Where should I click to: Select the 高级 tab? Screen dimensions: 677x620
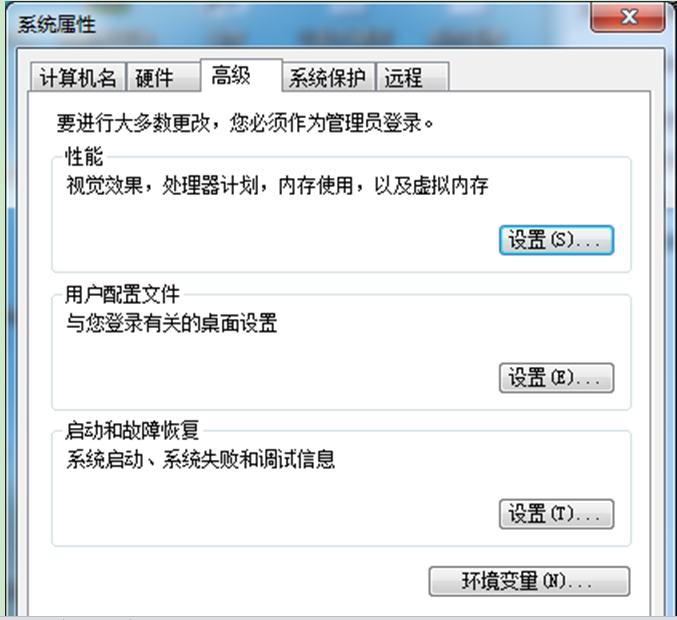pyautogui.click(x=241, y=76)
